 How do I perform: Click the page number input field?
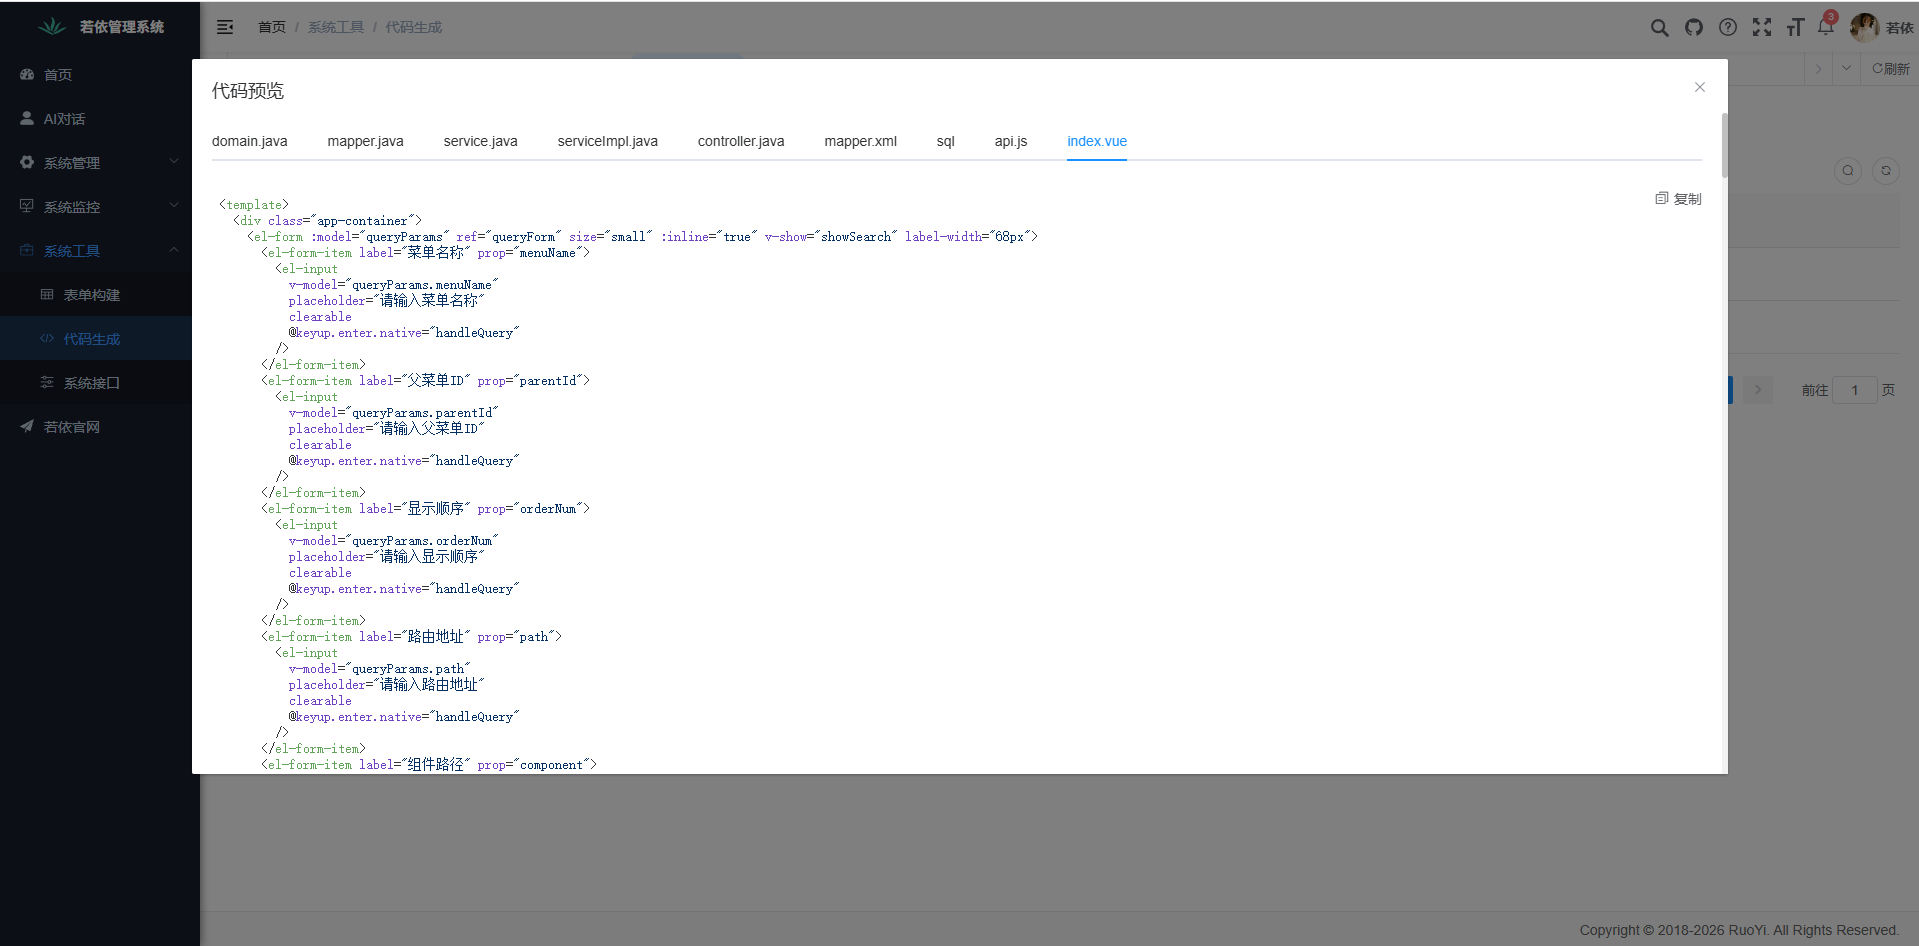[1855, 390]
